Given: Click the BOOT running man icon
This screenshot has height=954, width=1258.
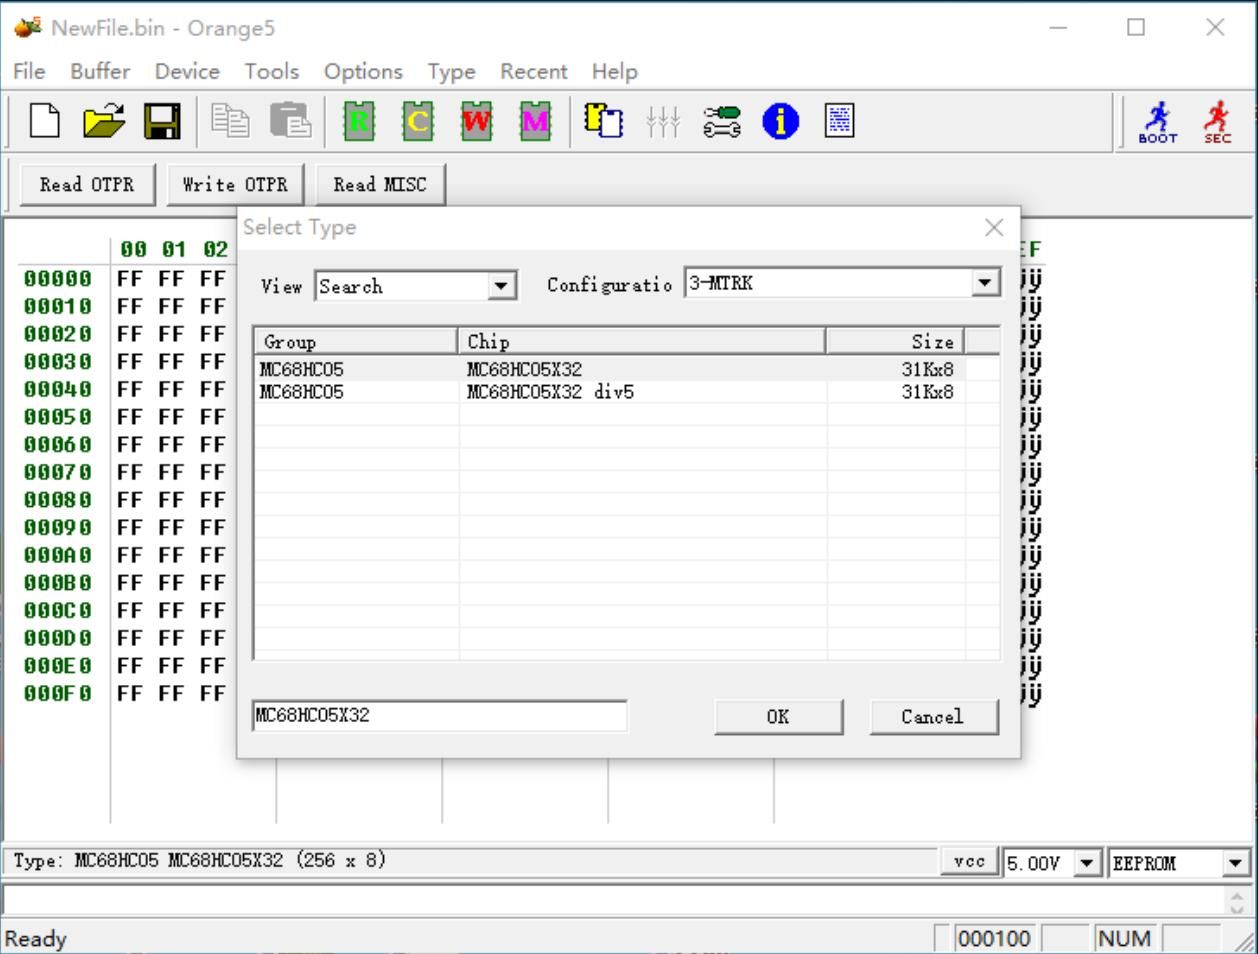Looking at the screenshot, I should click(x=1157, y=122).
